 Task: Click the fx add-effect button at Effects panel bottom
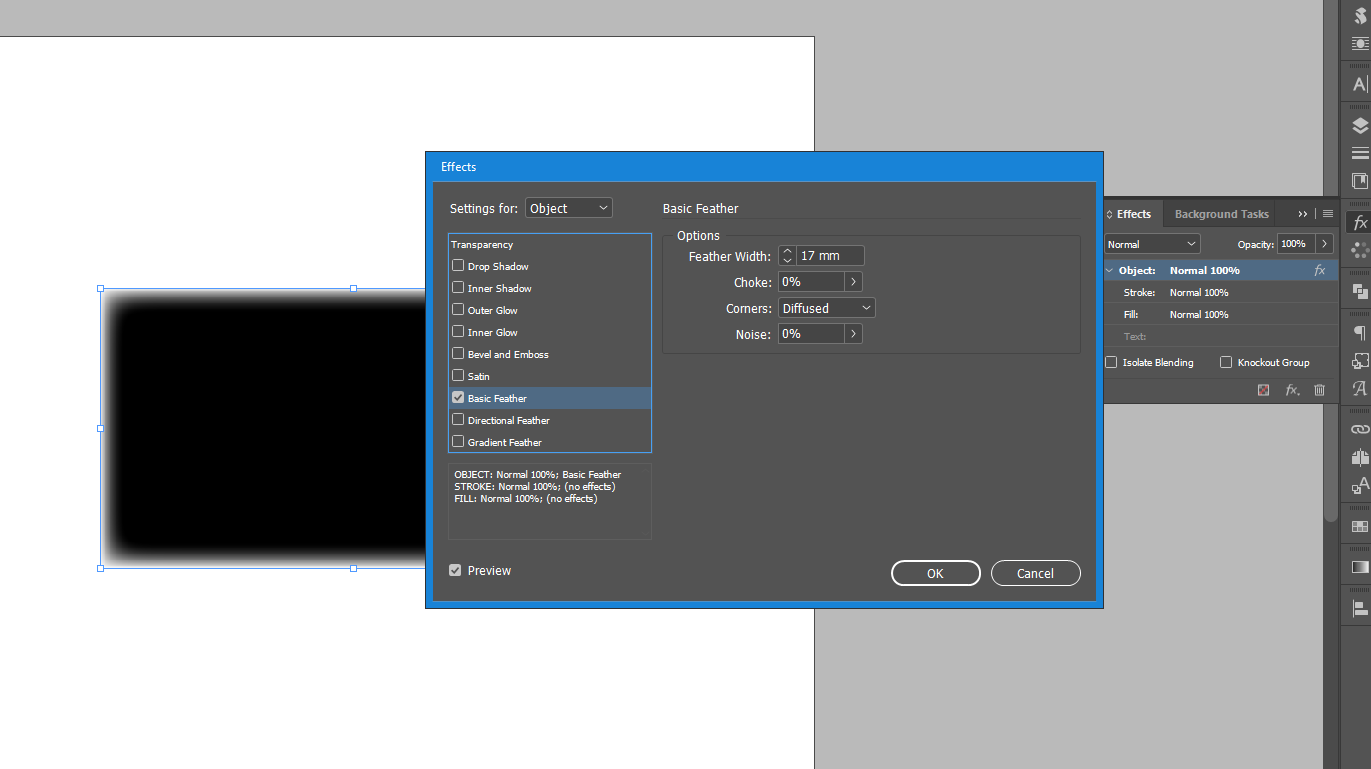pyautogui.click(x=1292, y=390)
